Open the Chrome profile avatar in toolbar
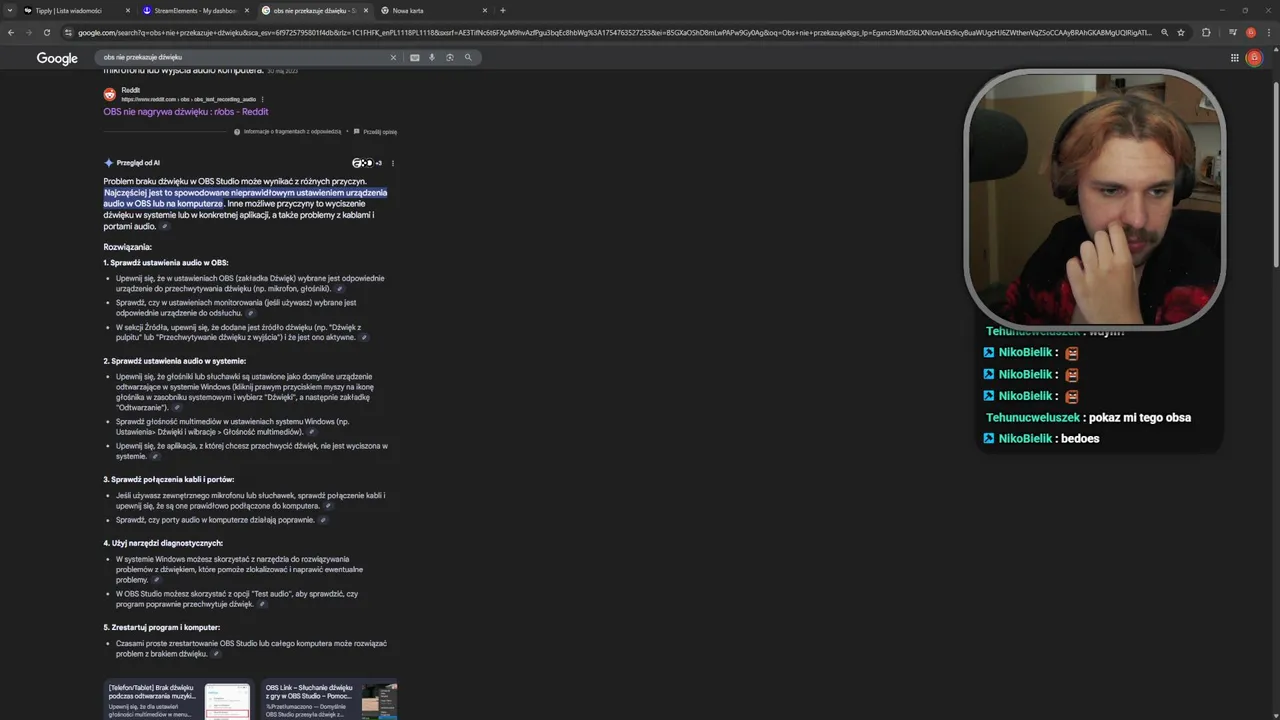This screenshot has width=1280, height=720. pyautogui.click(x=1250, y=32)
